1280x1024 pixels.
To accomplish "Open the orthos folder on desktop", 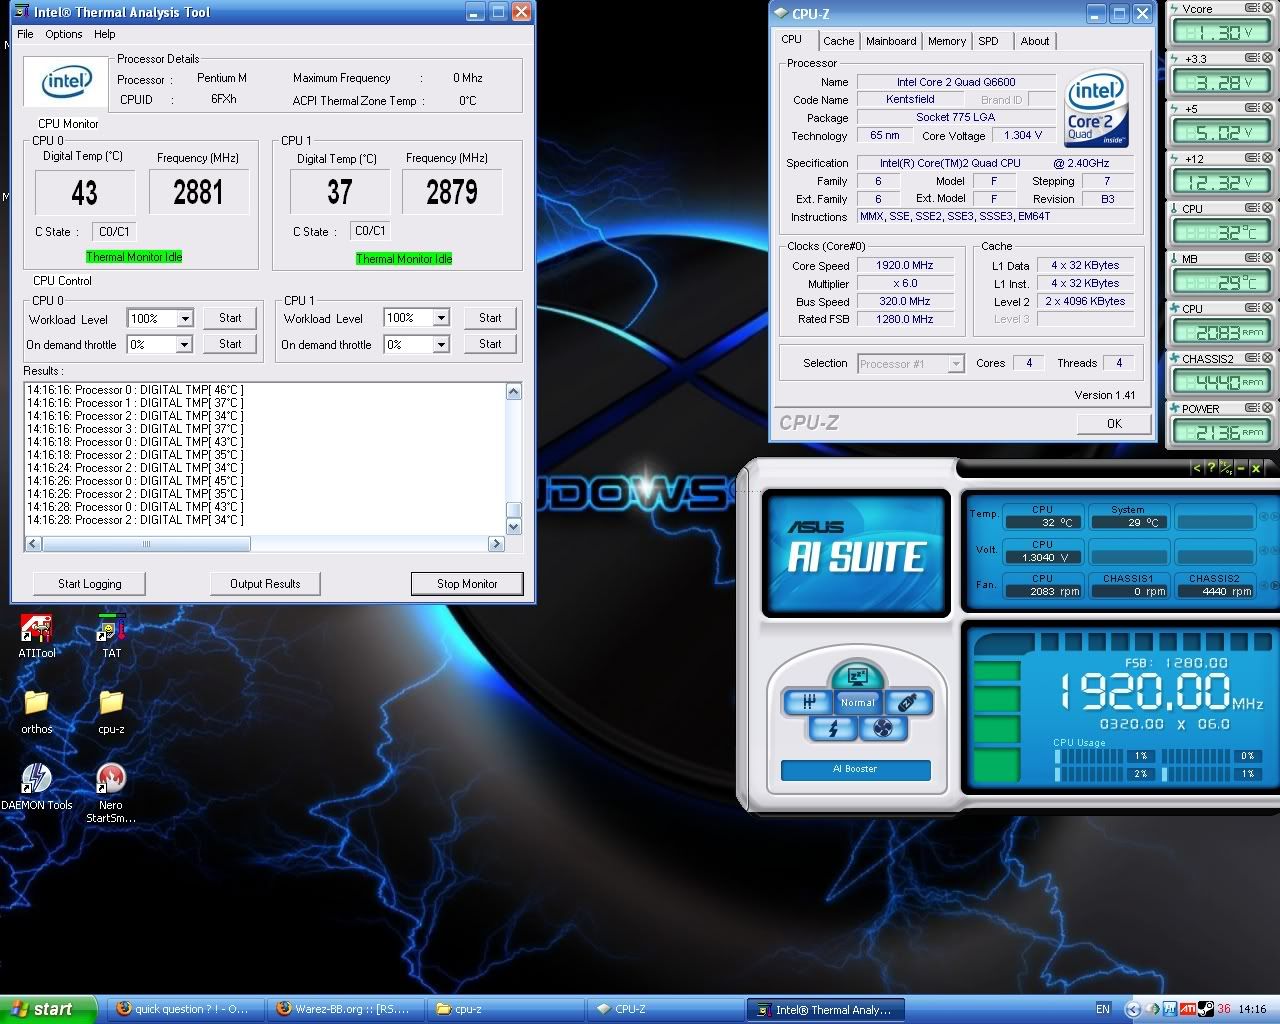I will 37,712.
